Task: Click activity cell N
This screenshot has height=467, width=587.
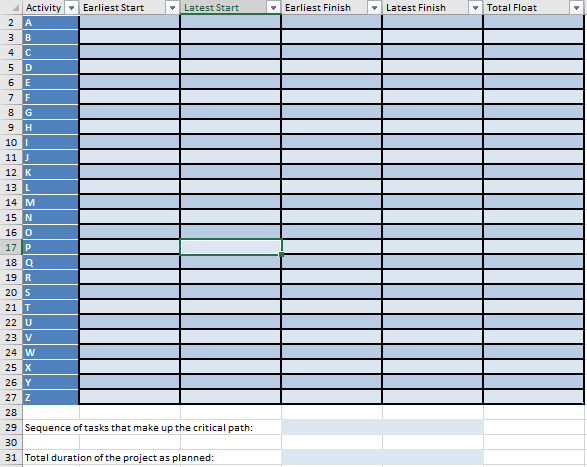Action: coord(51,217)
